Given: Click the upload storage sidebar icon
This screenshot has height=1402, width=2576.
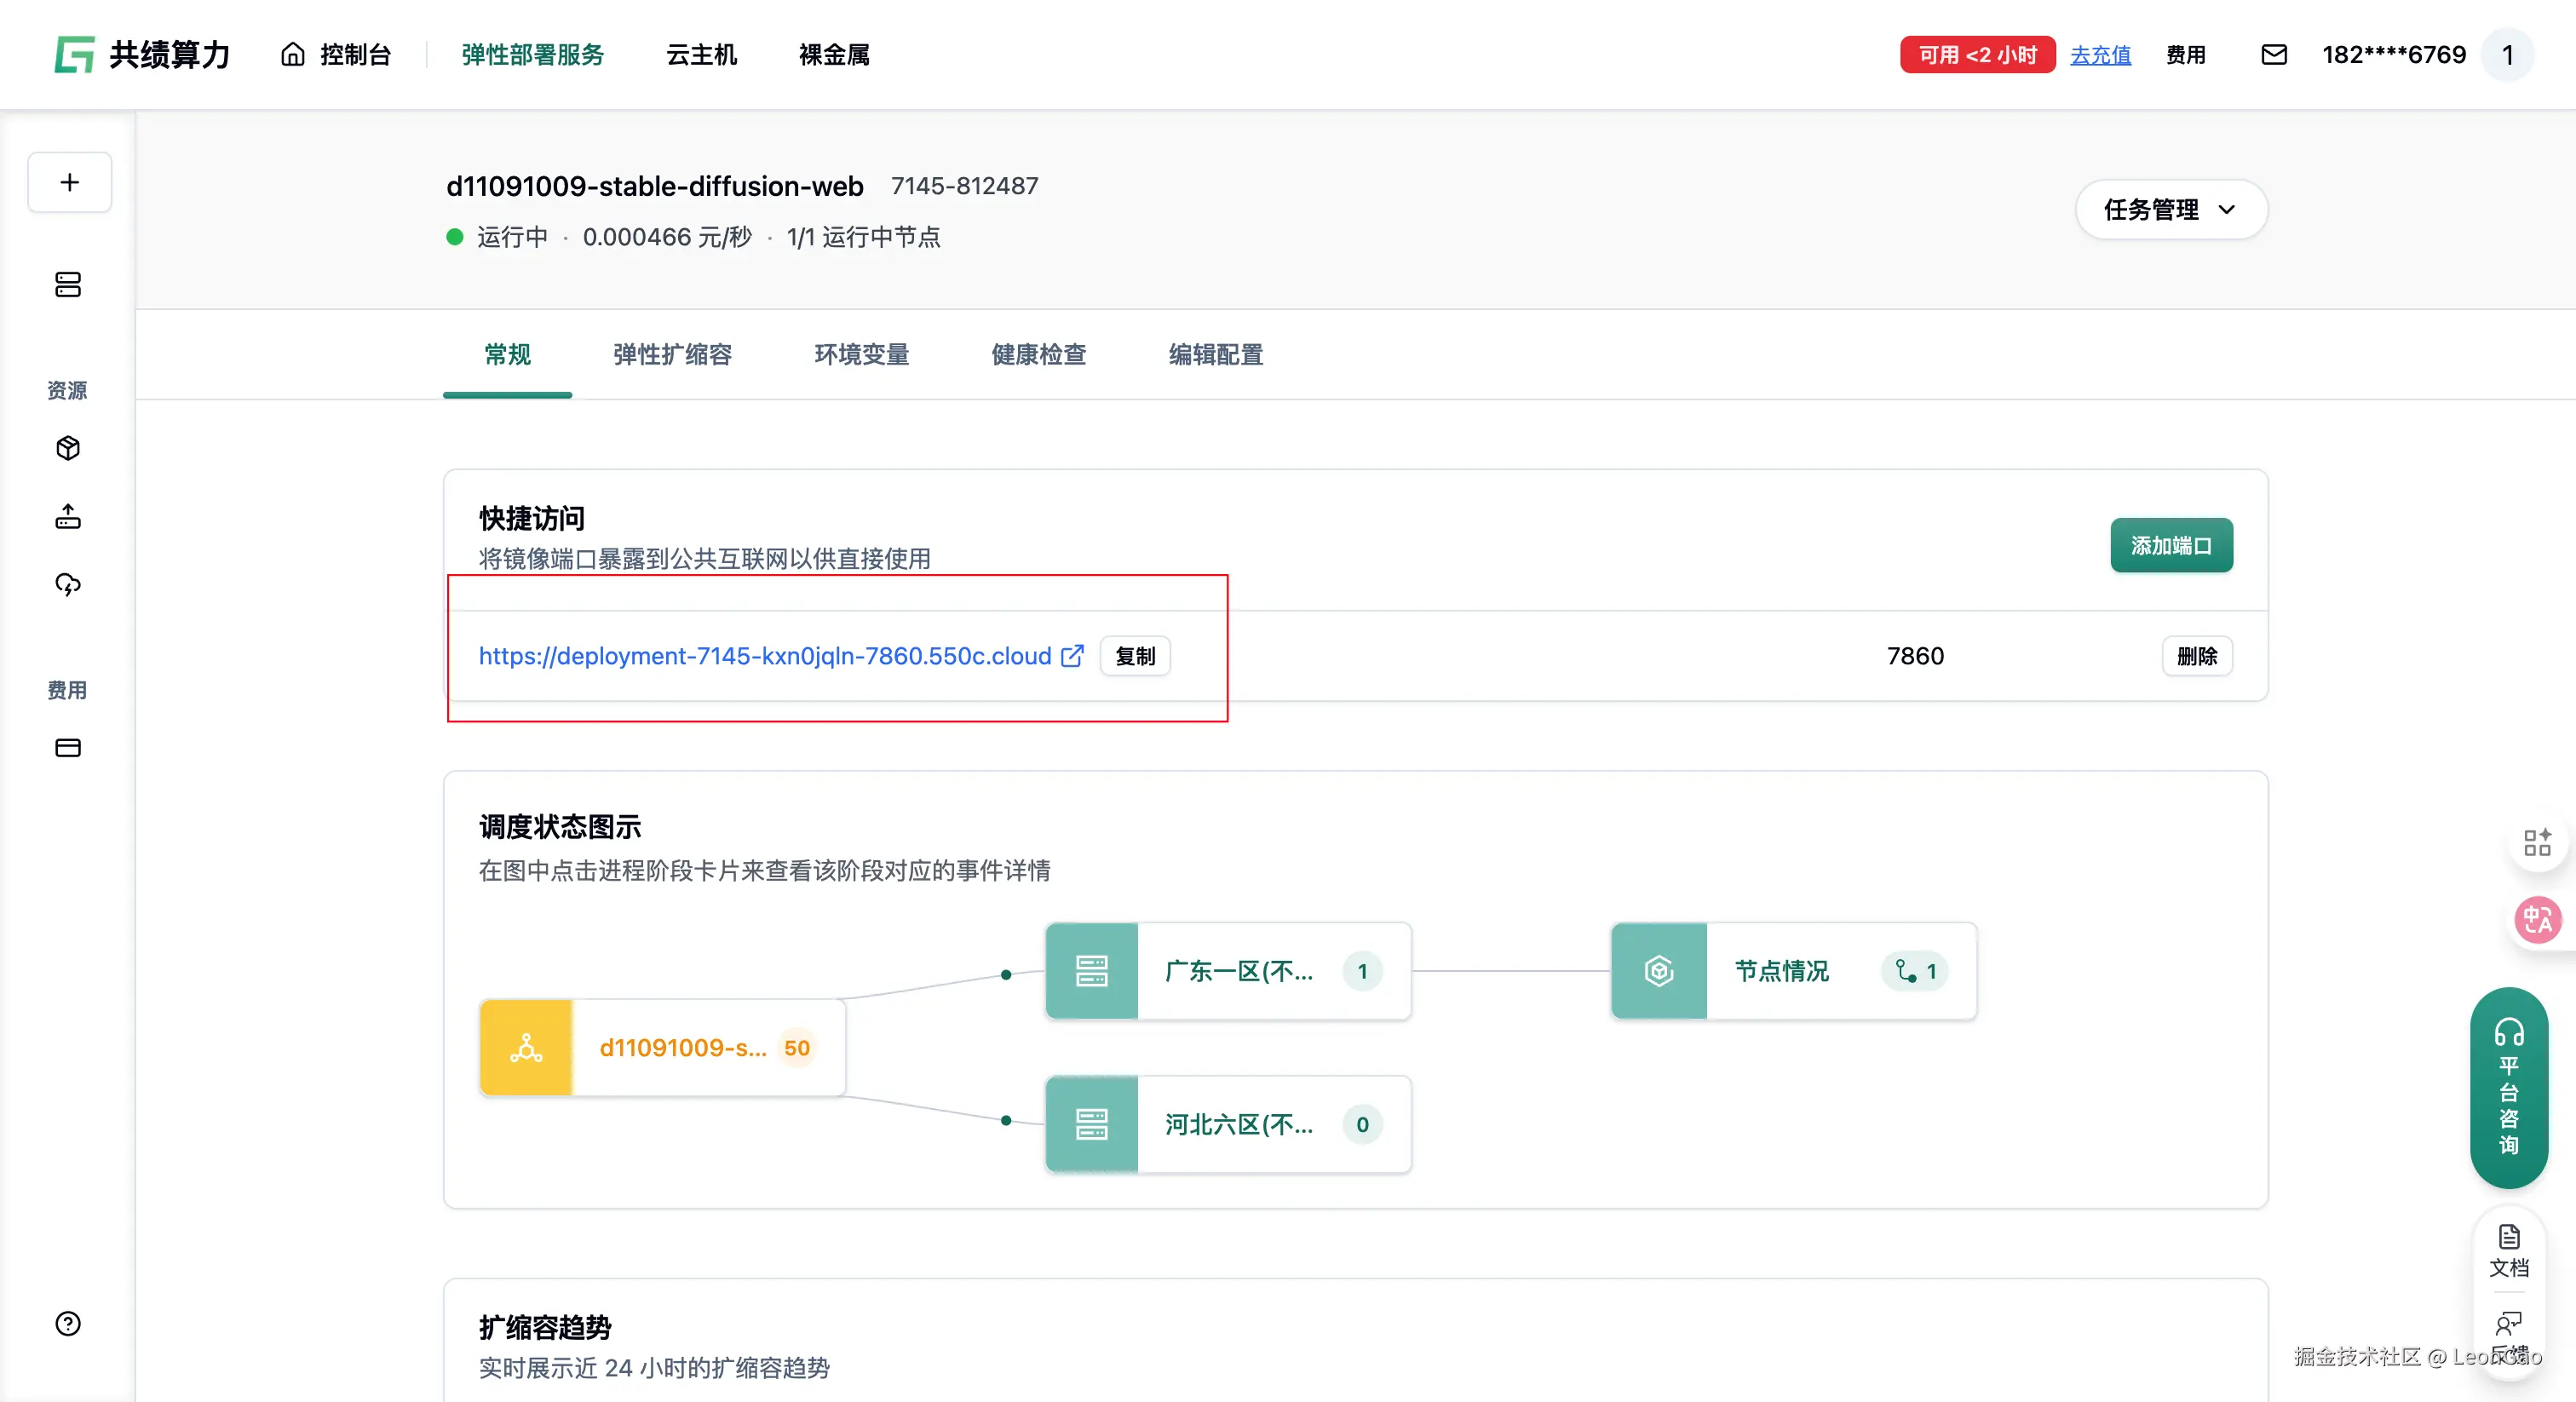Looking at the screenshot, I should pos(68,516).
